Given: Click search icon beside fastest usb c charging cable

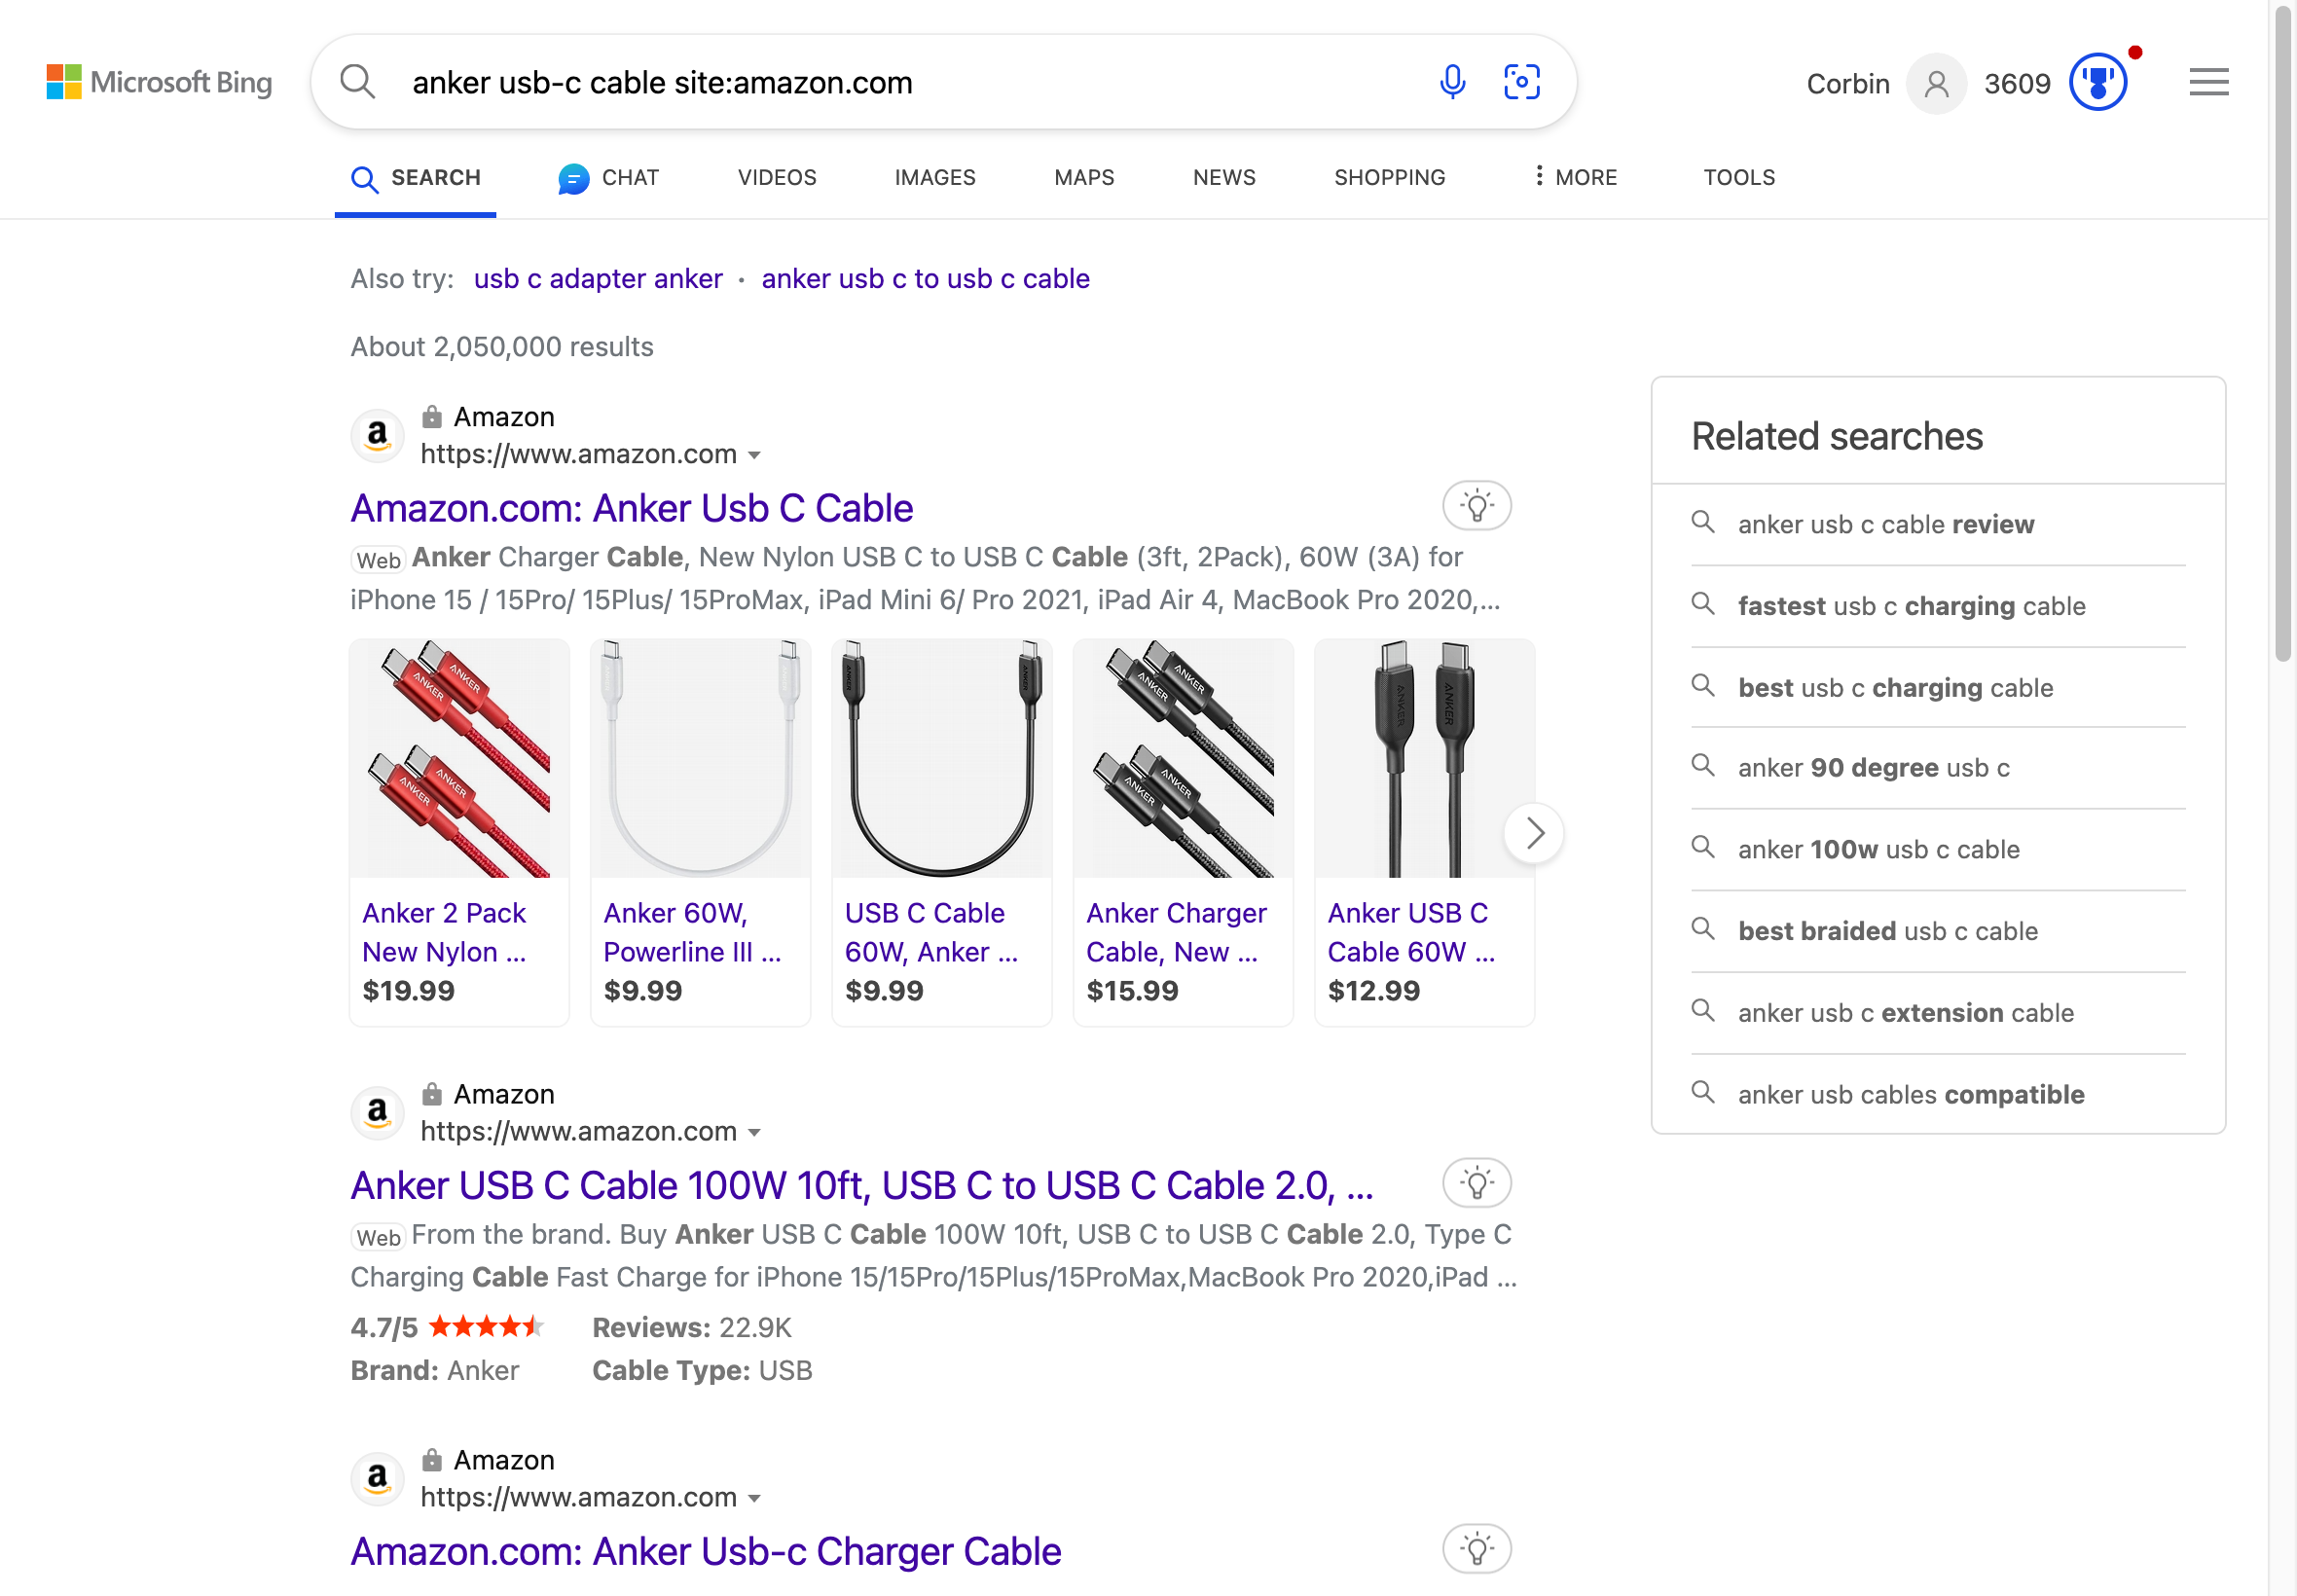Looking at the screenshot, I should (x=1702, y=604).
